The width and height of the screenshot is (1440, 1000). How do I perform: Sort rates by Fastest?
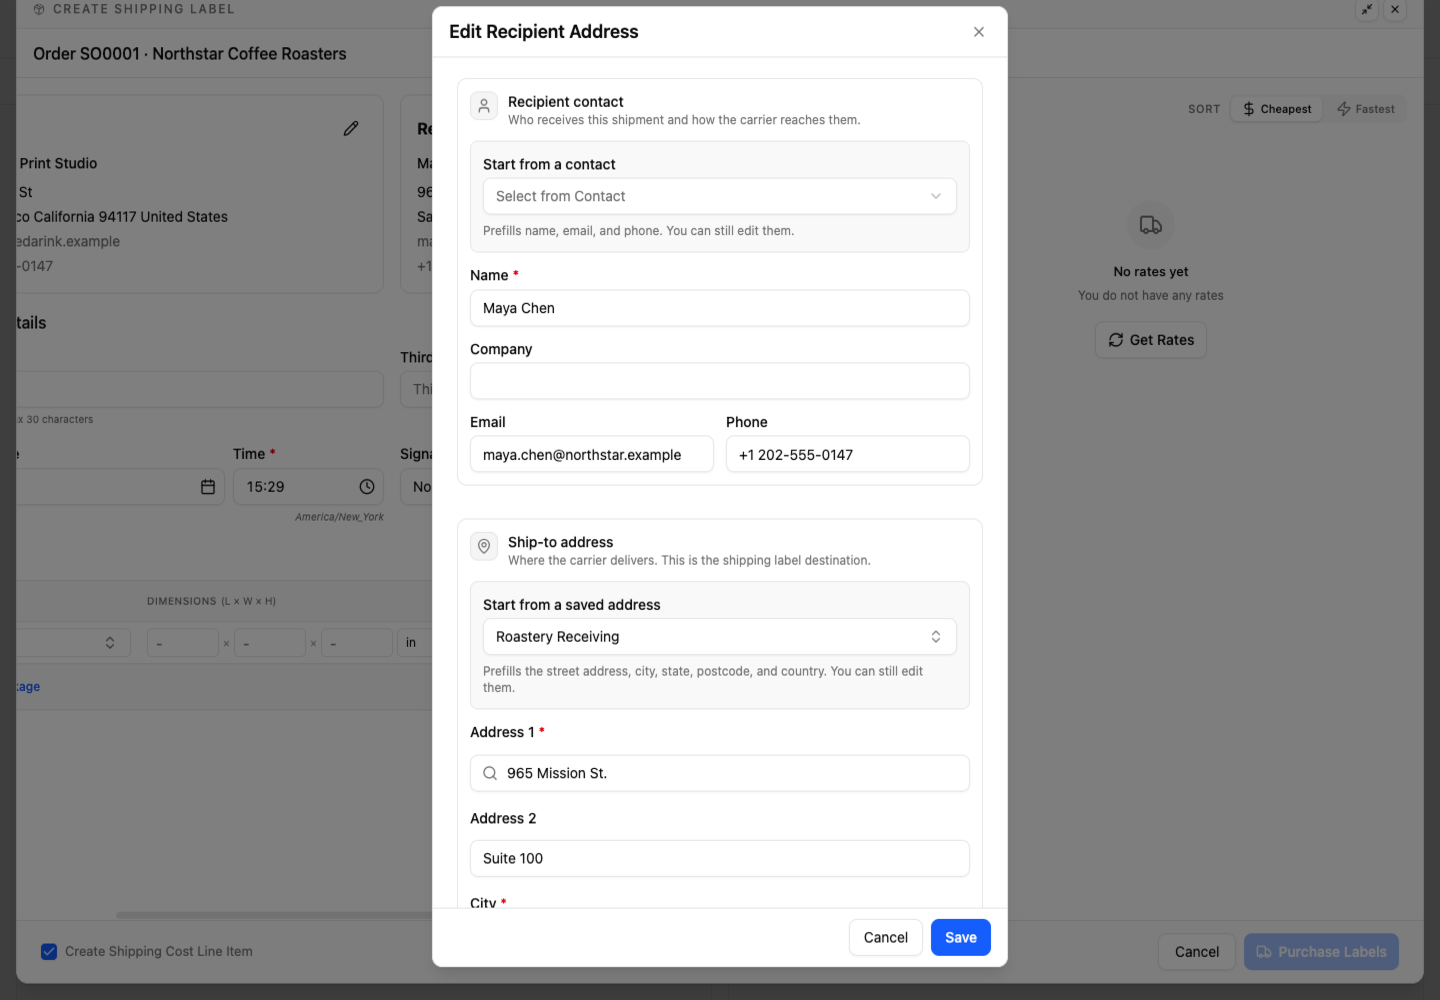(x=1366, y=109)
